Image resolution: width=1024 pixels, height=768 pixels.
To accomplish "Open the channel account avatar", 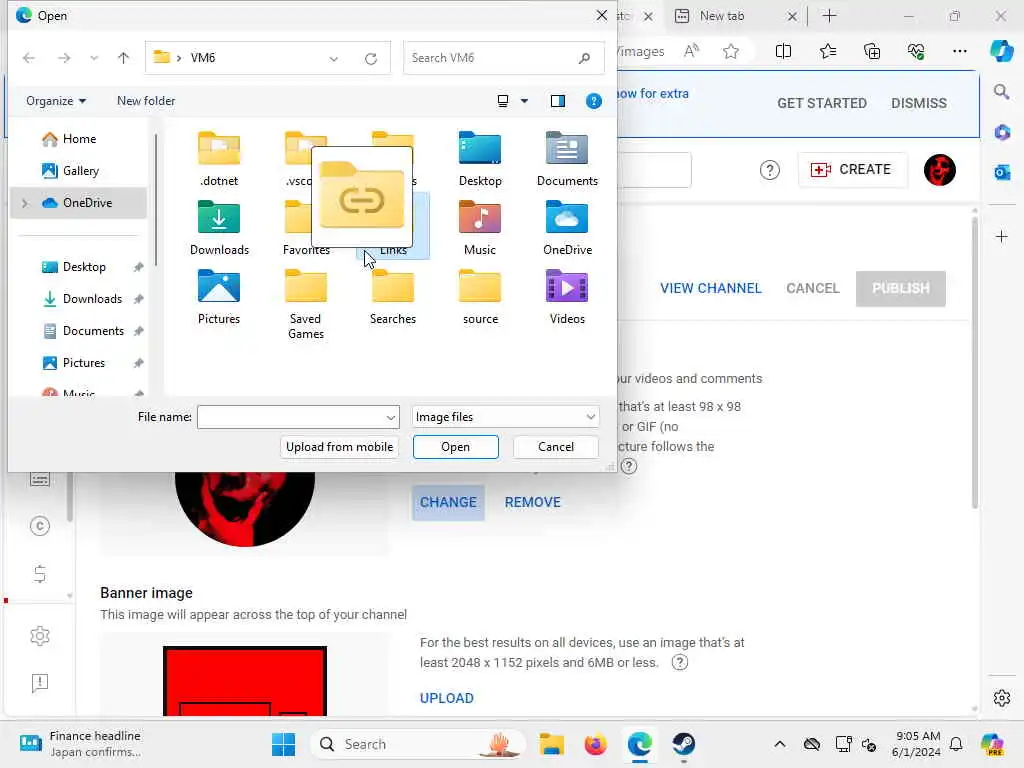I will pos(940,170).
